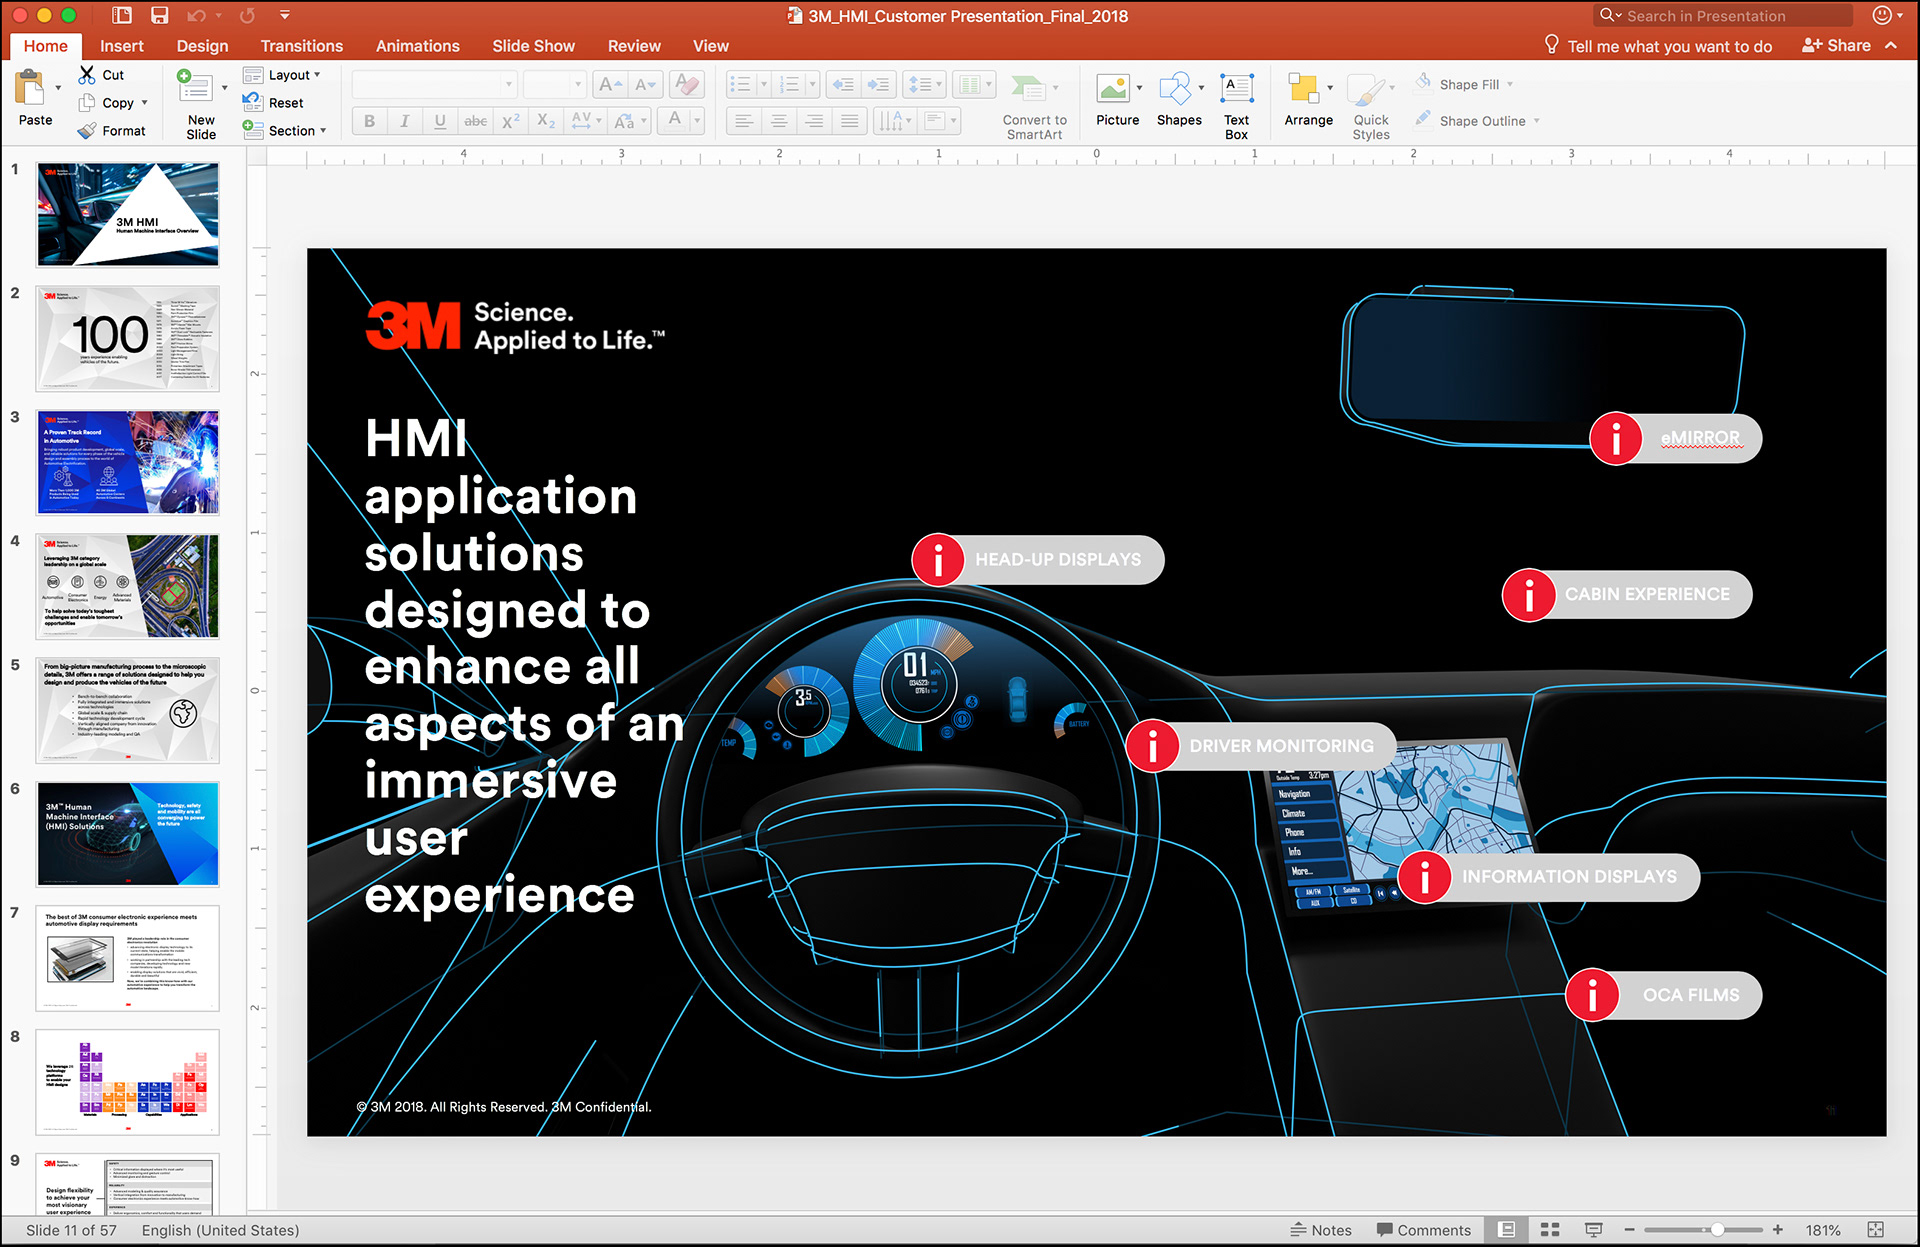
Task: Toggle Strikethrough formatting
Action: pos(475,121)
